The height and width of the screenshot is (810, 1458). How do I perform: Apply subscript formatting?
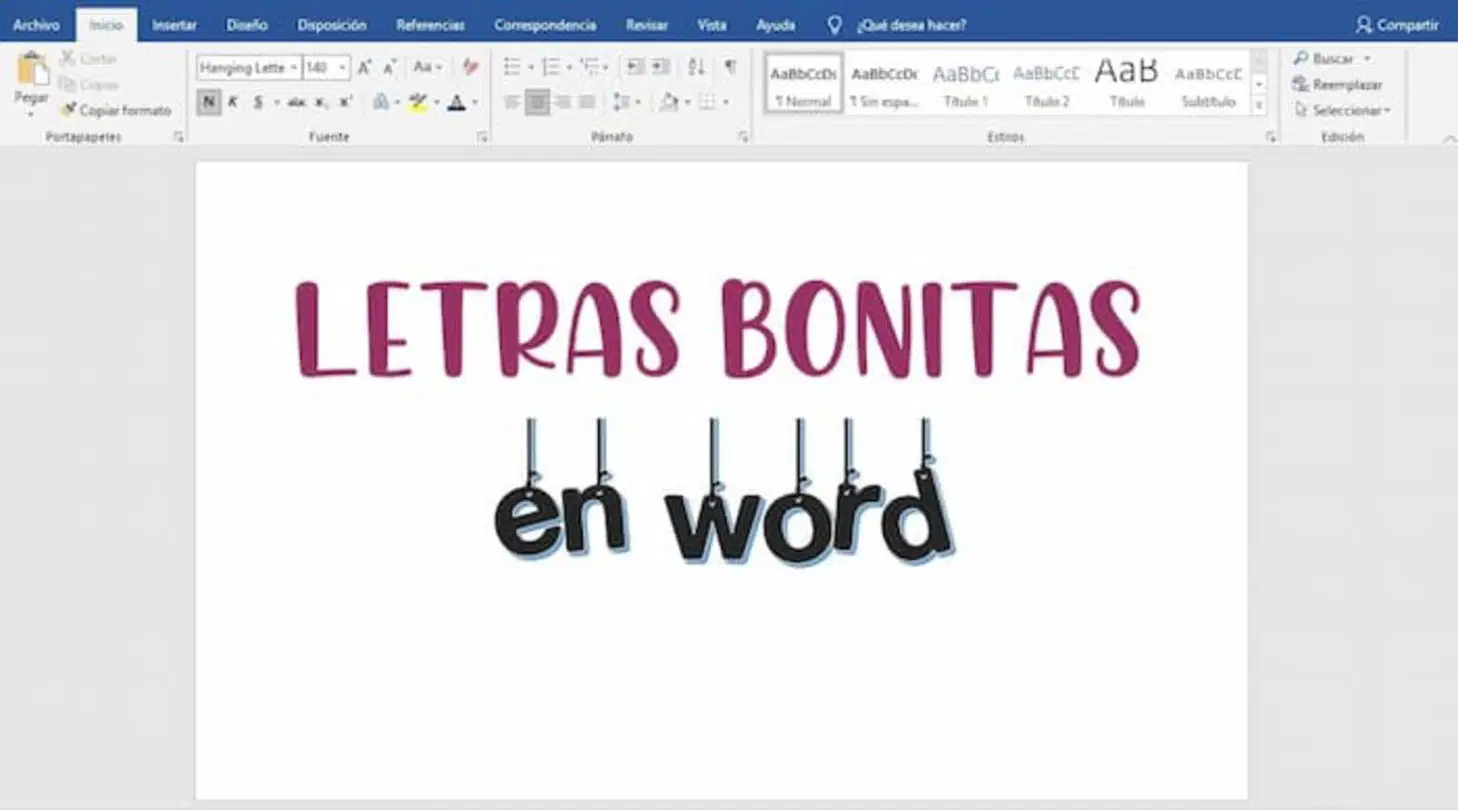pos(321,102)
